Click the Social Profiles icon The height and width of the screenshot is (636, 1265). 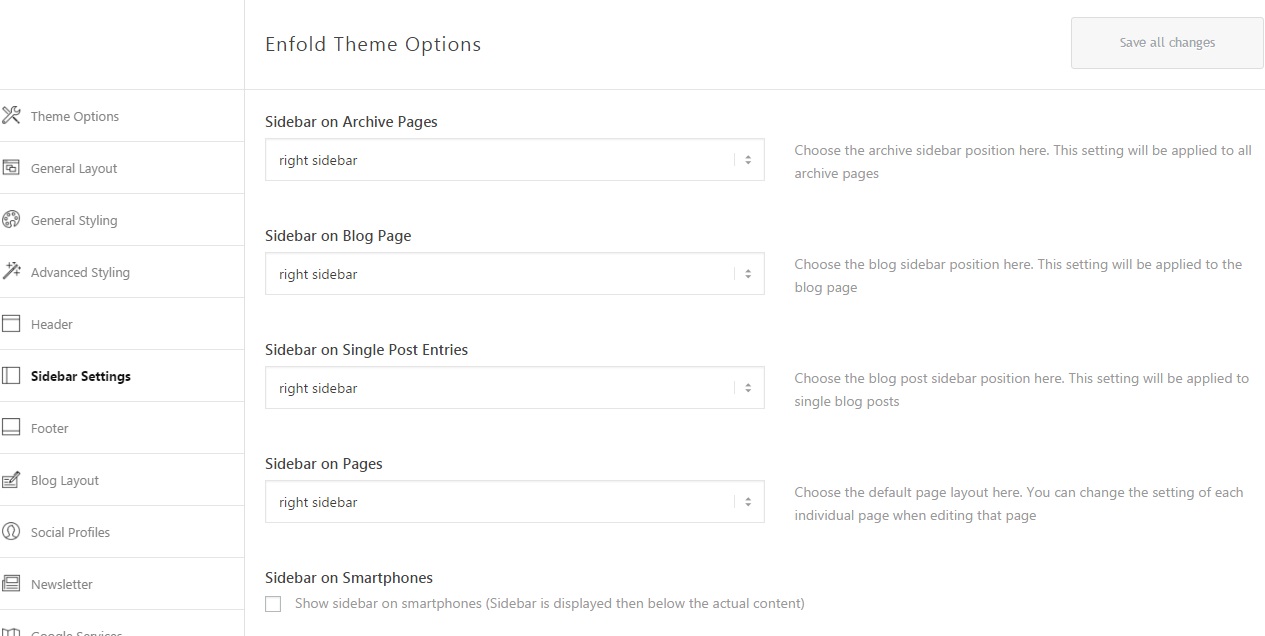coord(11,532)
